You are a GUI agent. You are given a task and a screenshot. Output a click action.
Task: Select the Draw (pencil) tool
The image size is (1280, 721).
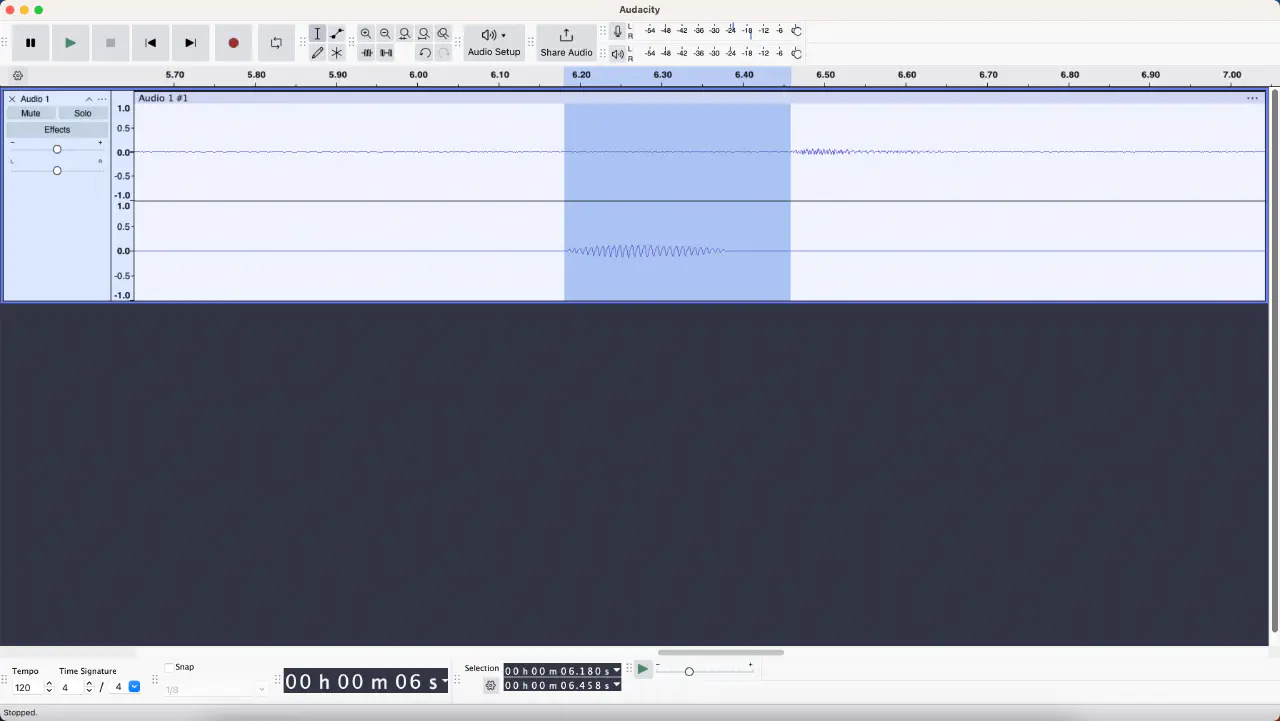pos(317,53)
